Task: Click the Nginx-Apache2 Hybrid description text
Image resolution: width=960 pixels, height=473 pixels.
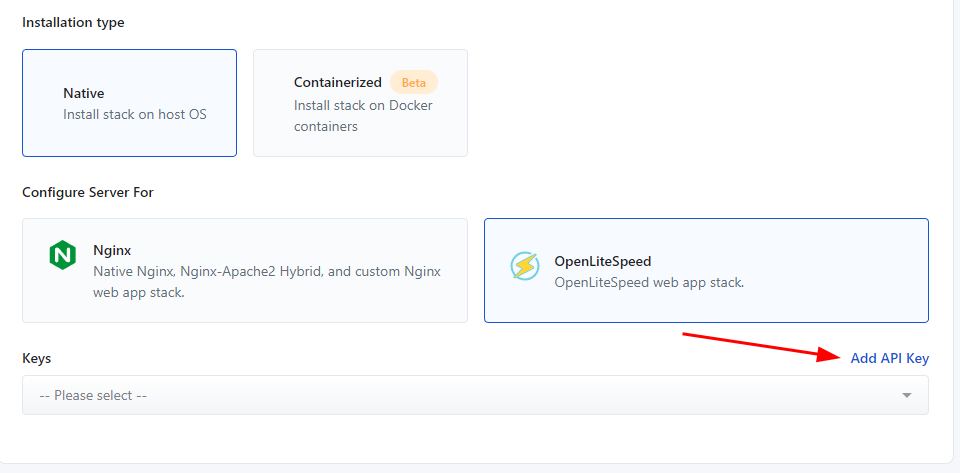Action: (x=266, y=271)
